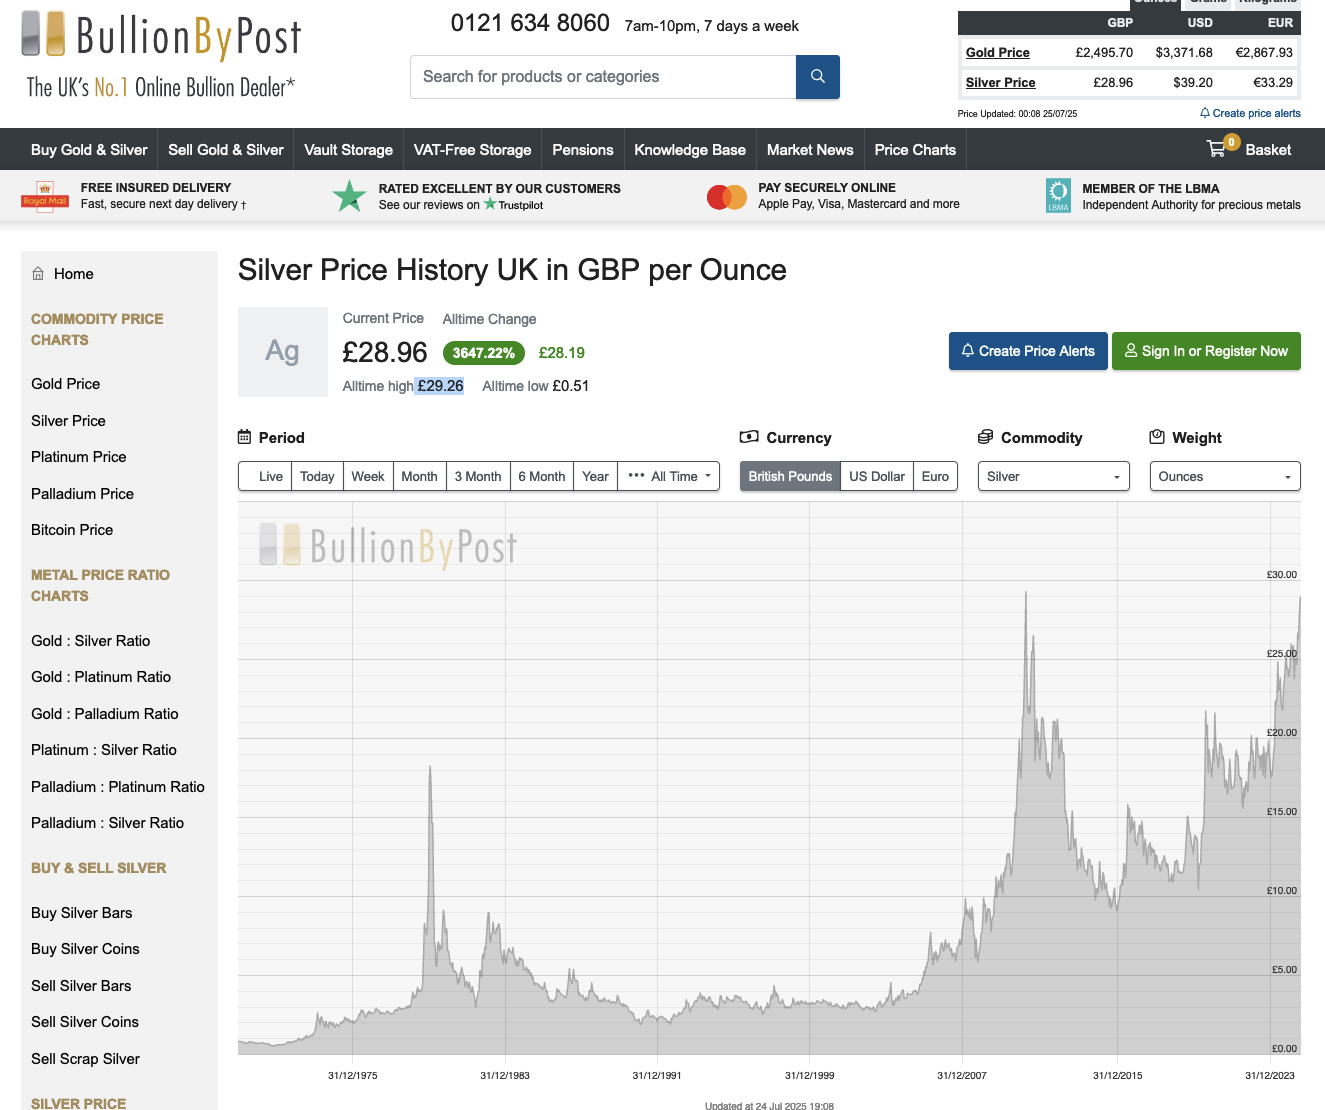Click the Home house icon in sidebar
The image size is (1325, 1110).
click(x=38, y=273)
